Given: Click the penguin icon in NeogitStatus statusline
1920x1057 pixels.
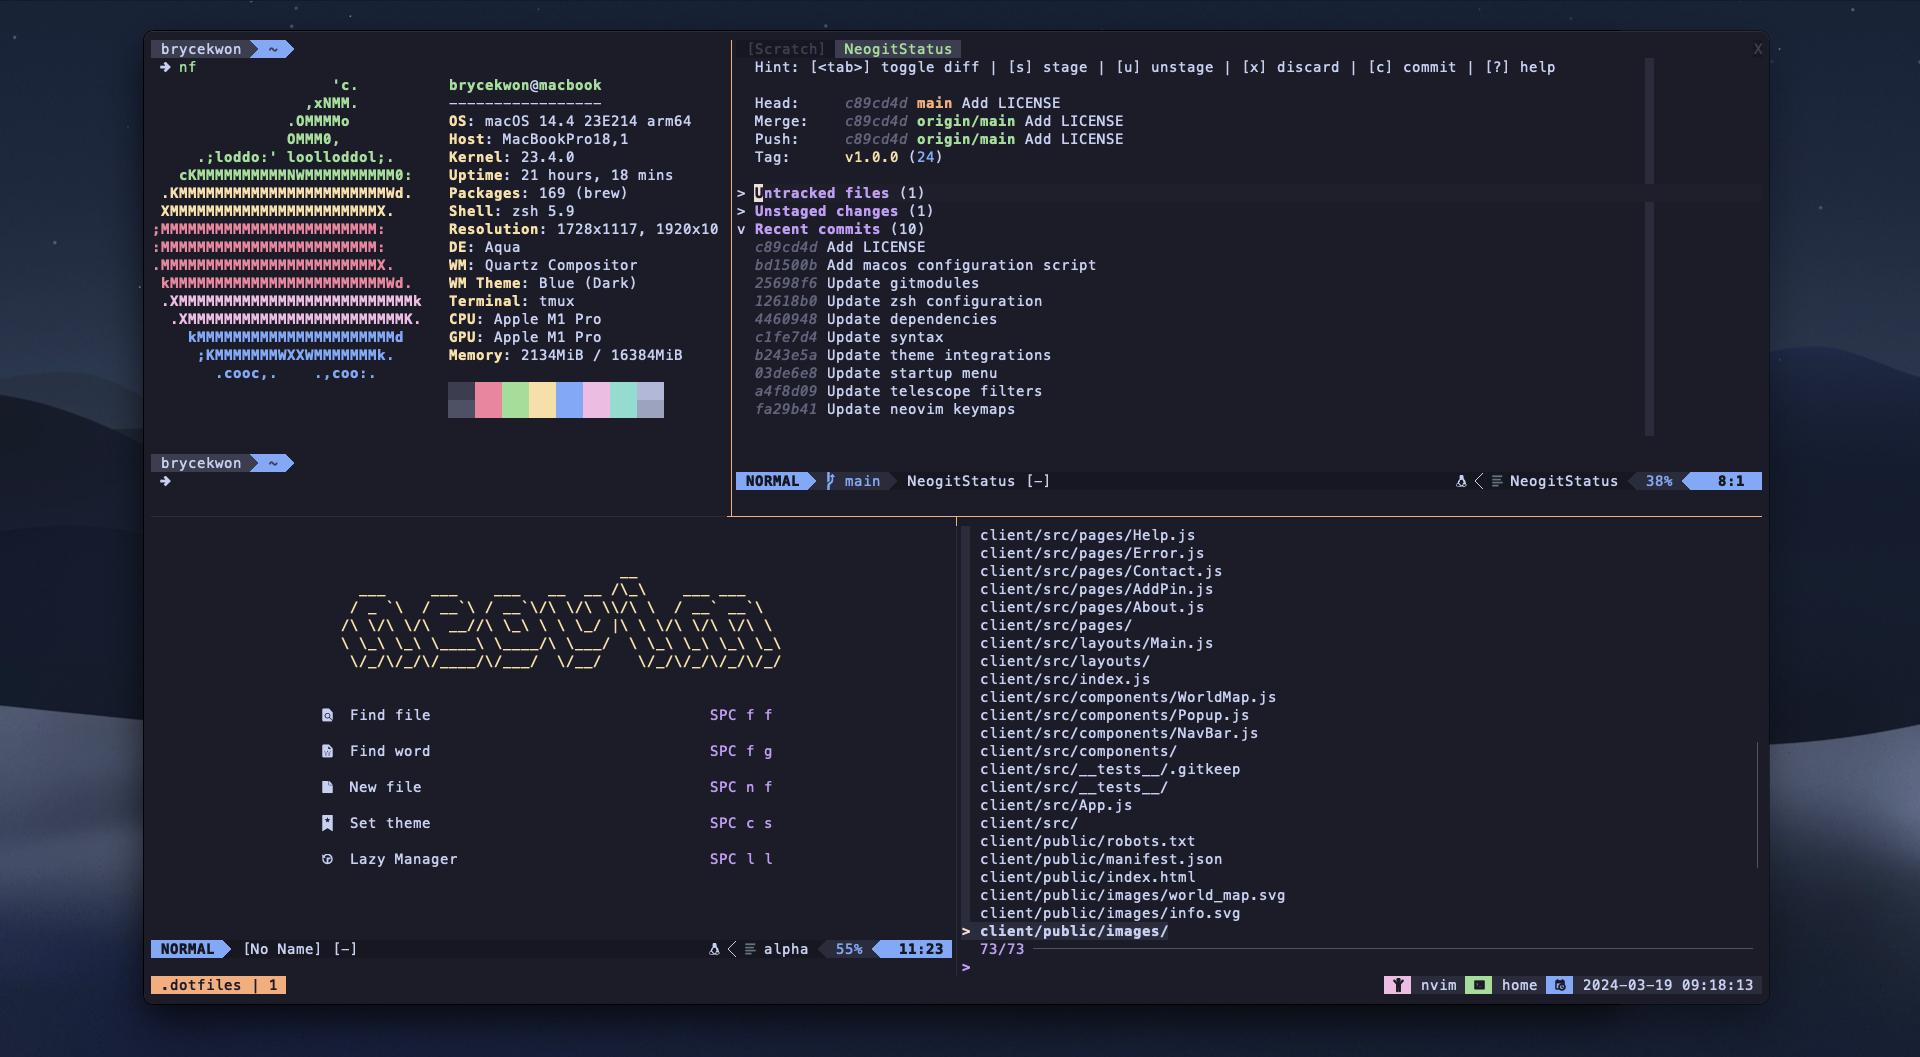Looking at the screenshot, I should [1461, 481].
